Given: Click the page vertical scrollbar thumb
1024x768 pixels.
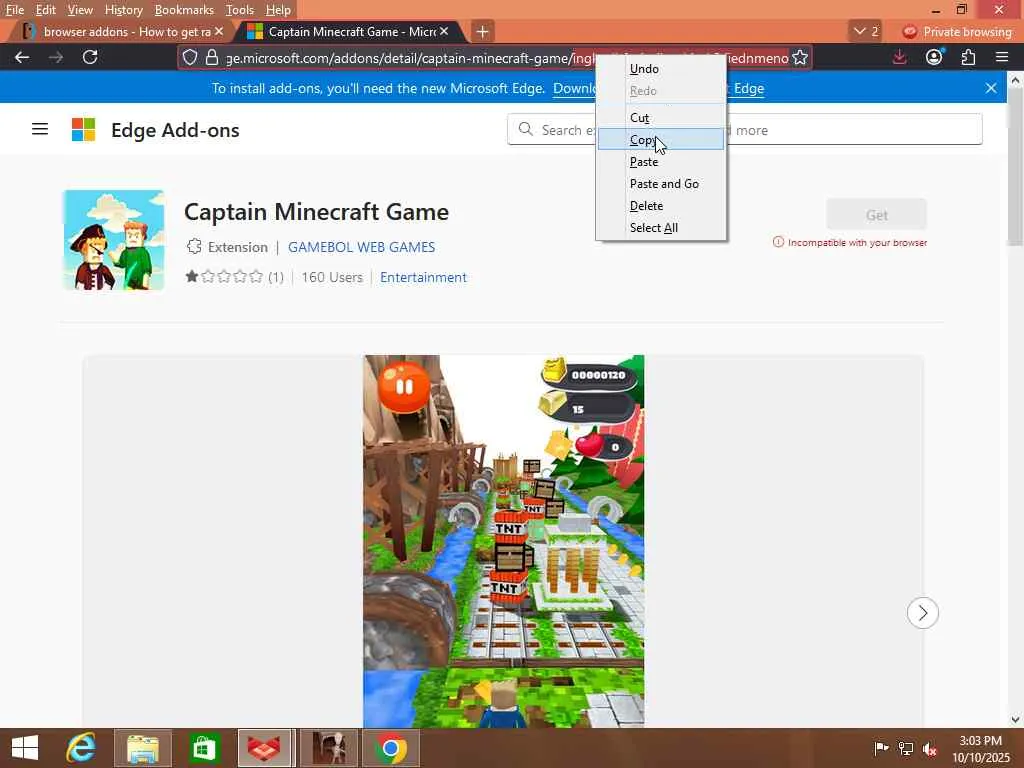Looking at the screenshot, I should tap(1015, 167).
